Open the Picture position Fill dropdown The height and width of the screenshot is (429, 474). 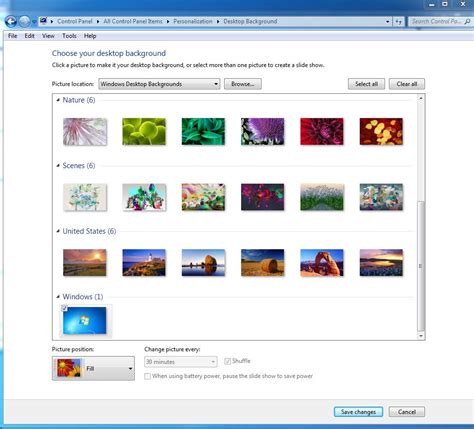pos(93,368)
